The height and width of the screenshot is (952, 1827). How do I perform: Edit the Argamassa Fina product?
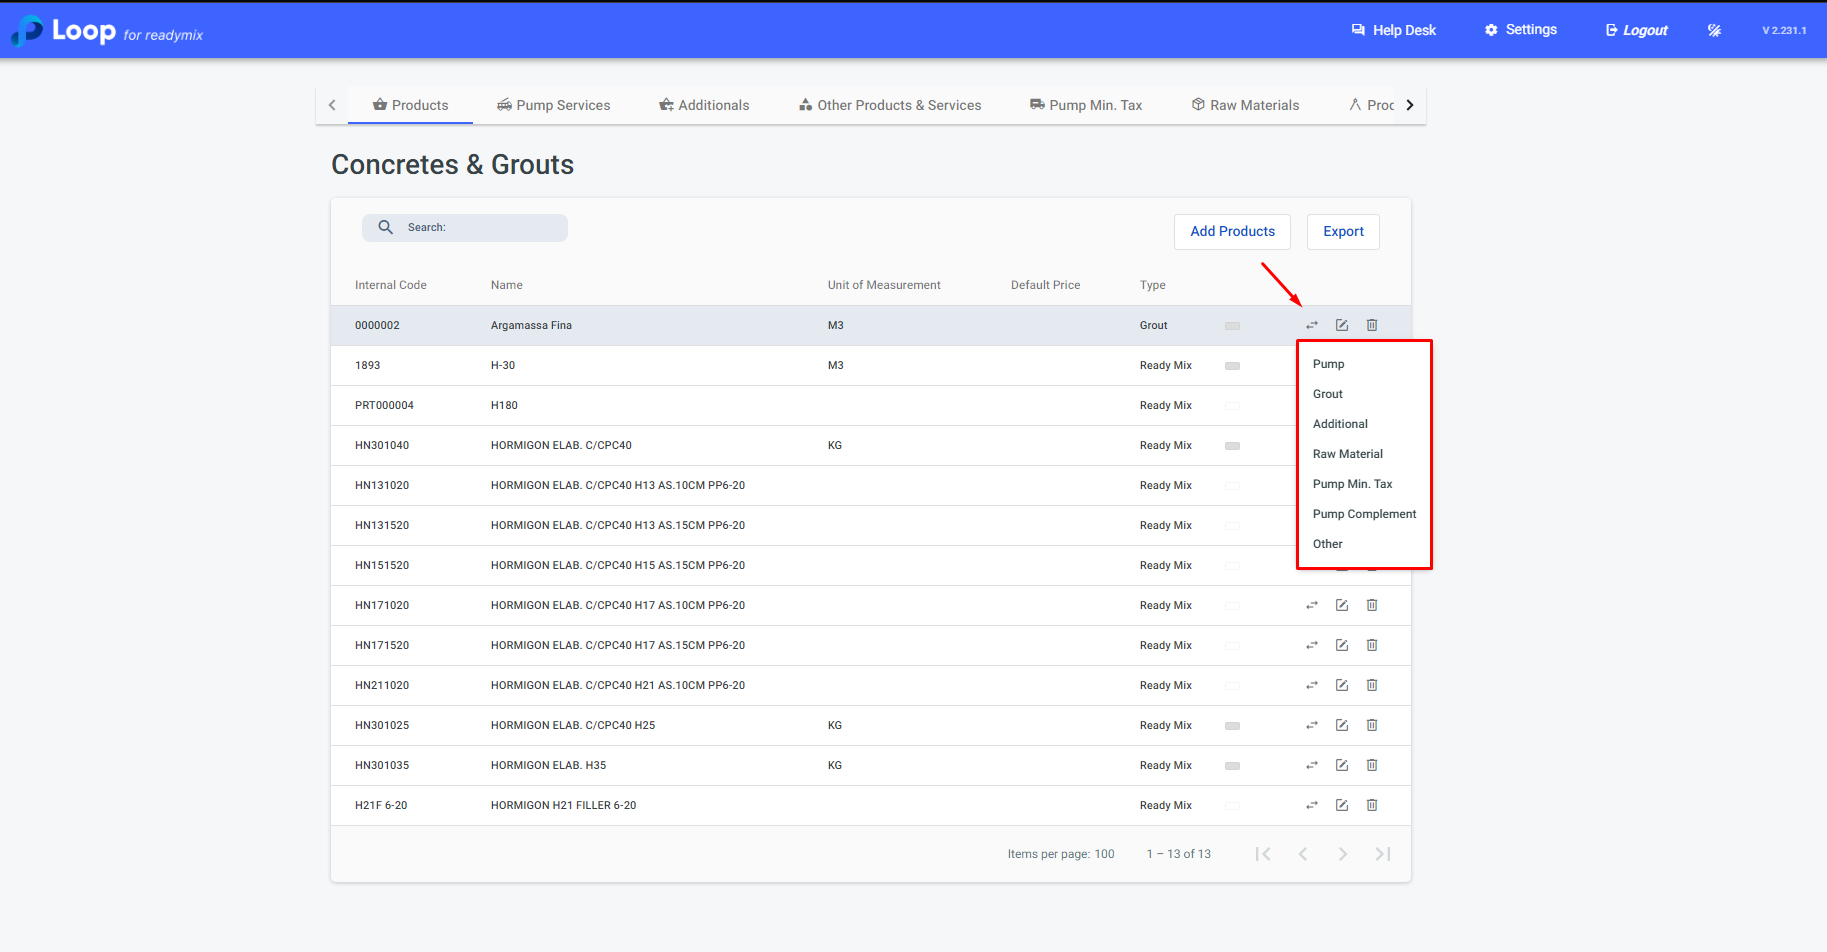point(1341,325)
